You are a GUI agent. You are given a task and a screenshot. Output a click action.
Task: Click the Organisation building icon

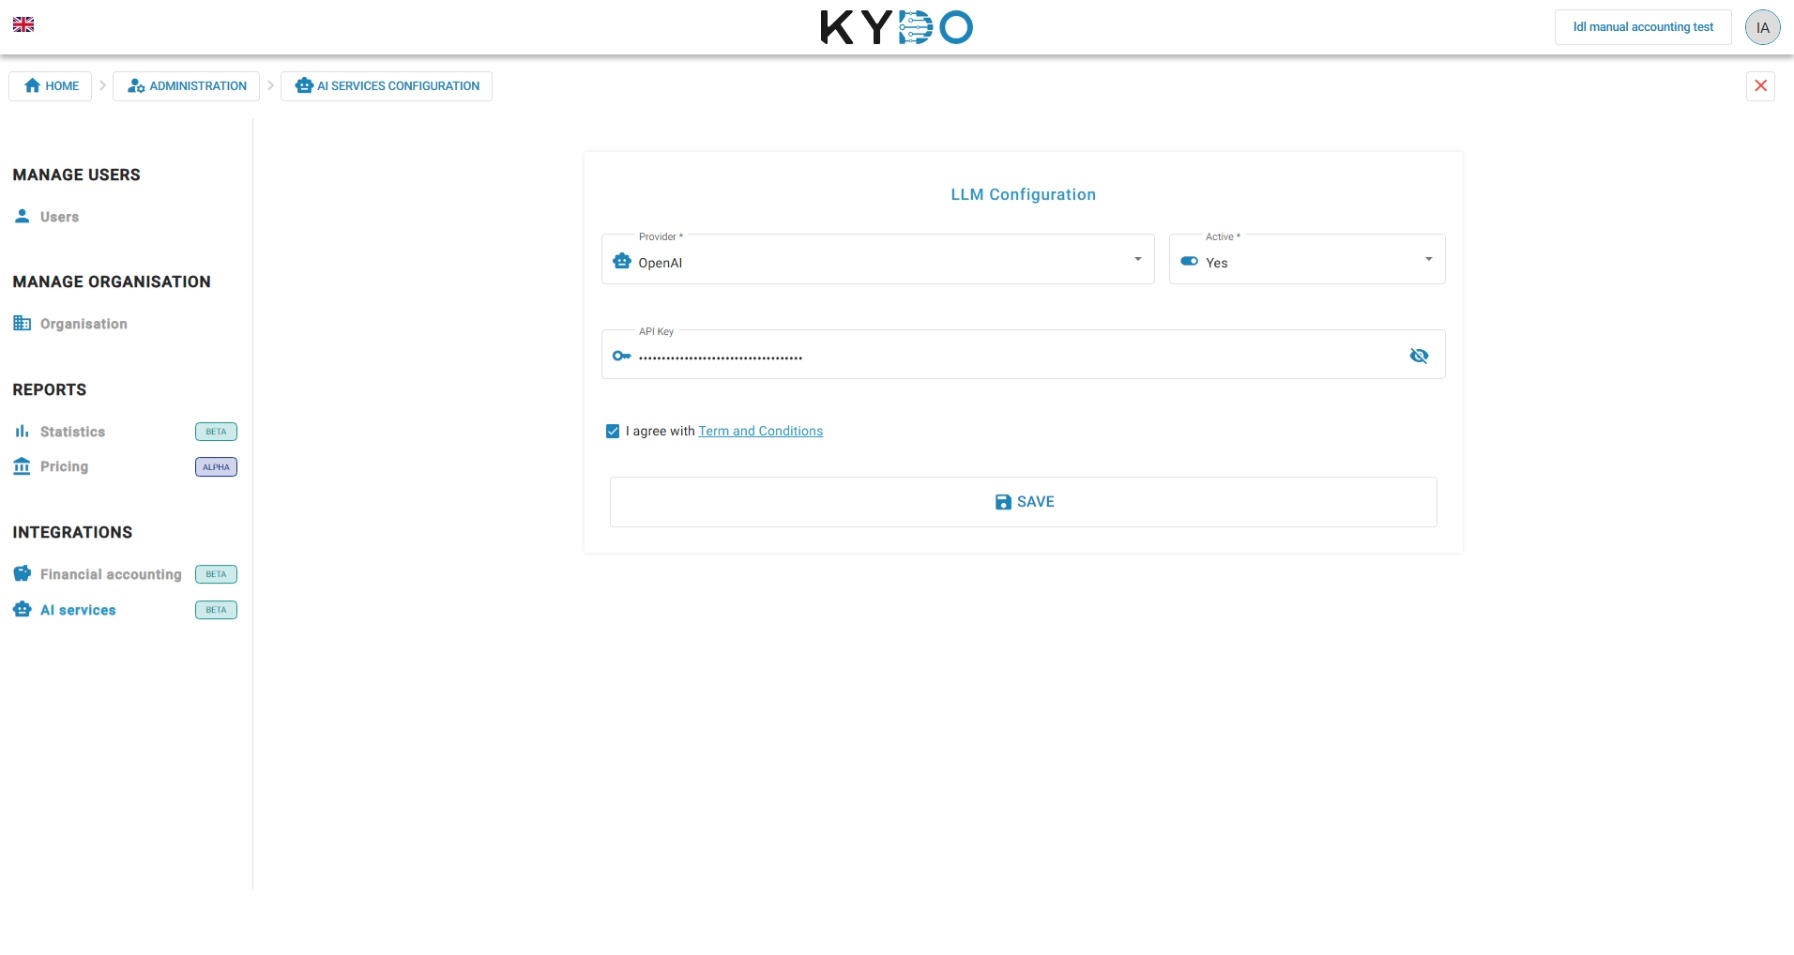[22, 323]
